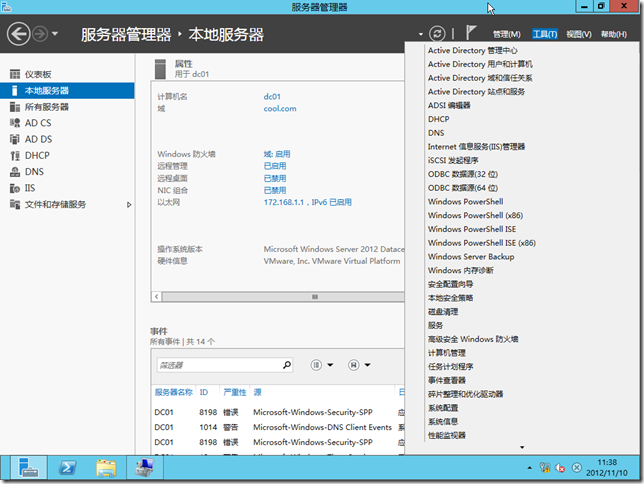Open the navigation history dropdown arrow
This screenshot has width=644, height=484.
pyautogui.click(x=55, y=34)
